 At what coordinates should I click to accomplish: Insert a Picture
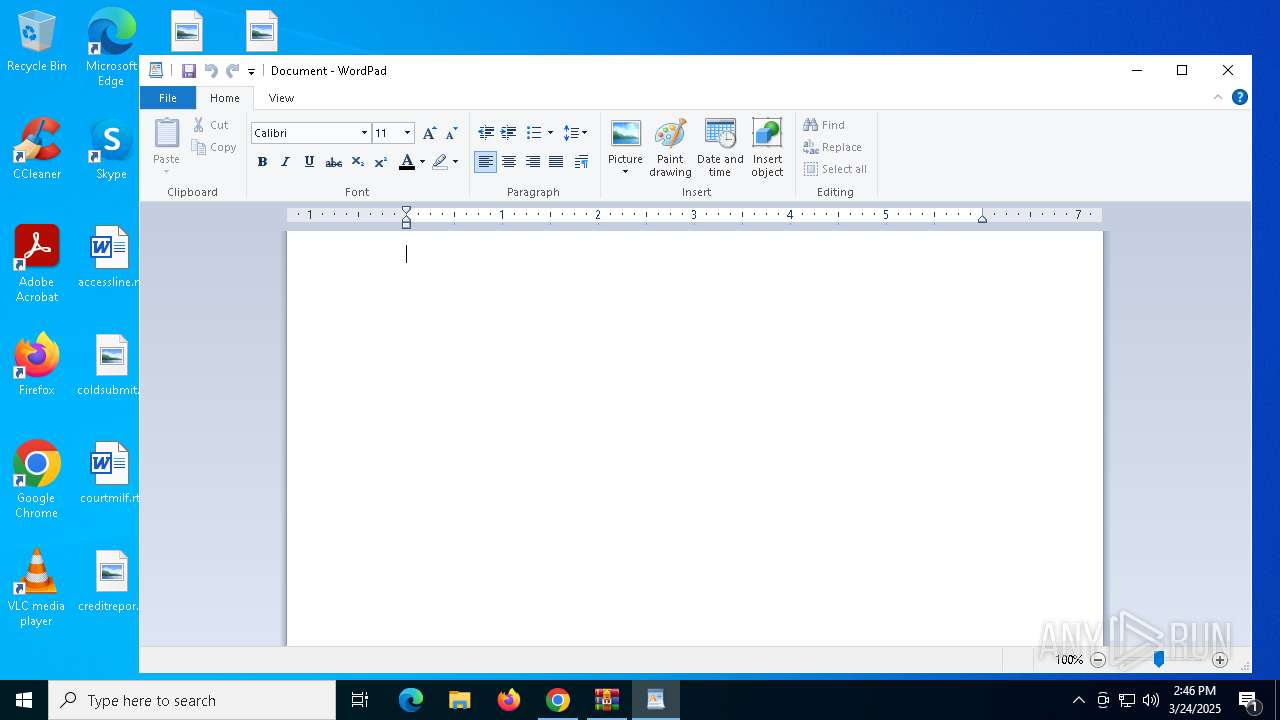(x=626, y=140)
